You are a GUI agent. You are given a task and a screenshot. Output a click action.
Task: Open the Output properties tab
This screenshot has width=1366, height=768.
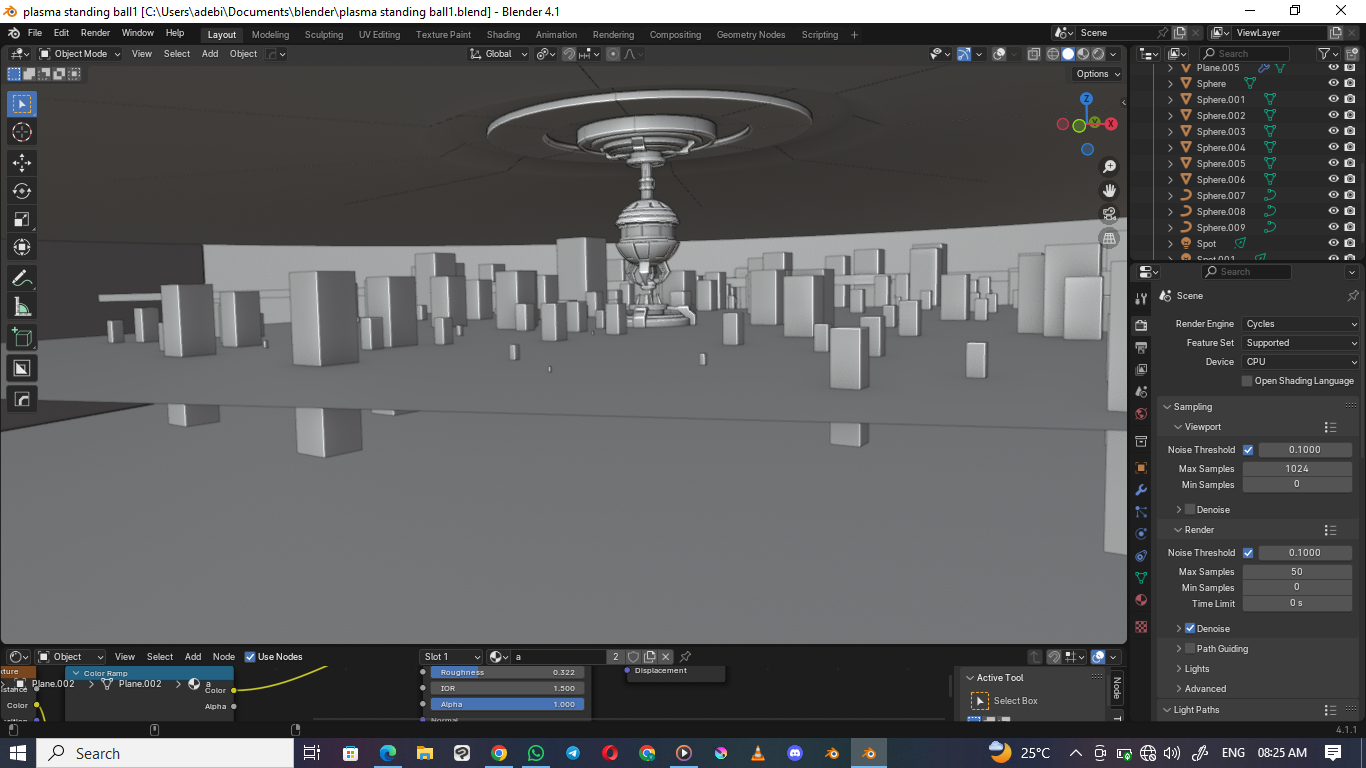point(1141,347)
